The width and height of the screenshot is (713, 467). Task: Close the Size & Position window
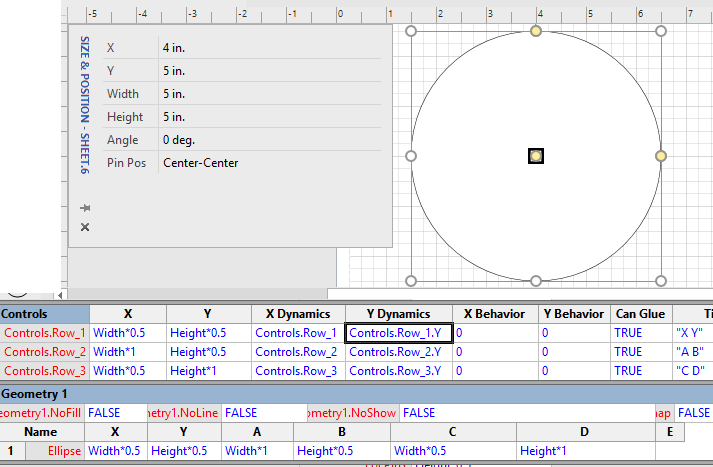tap(85, 228)
